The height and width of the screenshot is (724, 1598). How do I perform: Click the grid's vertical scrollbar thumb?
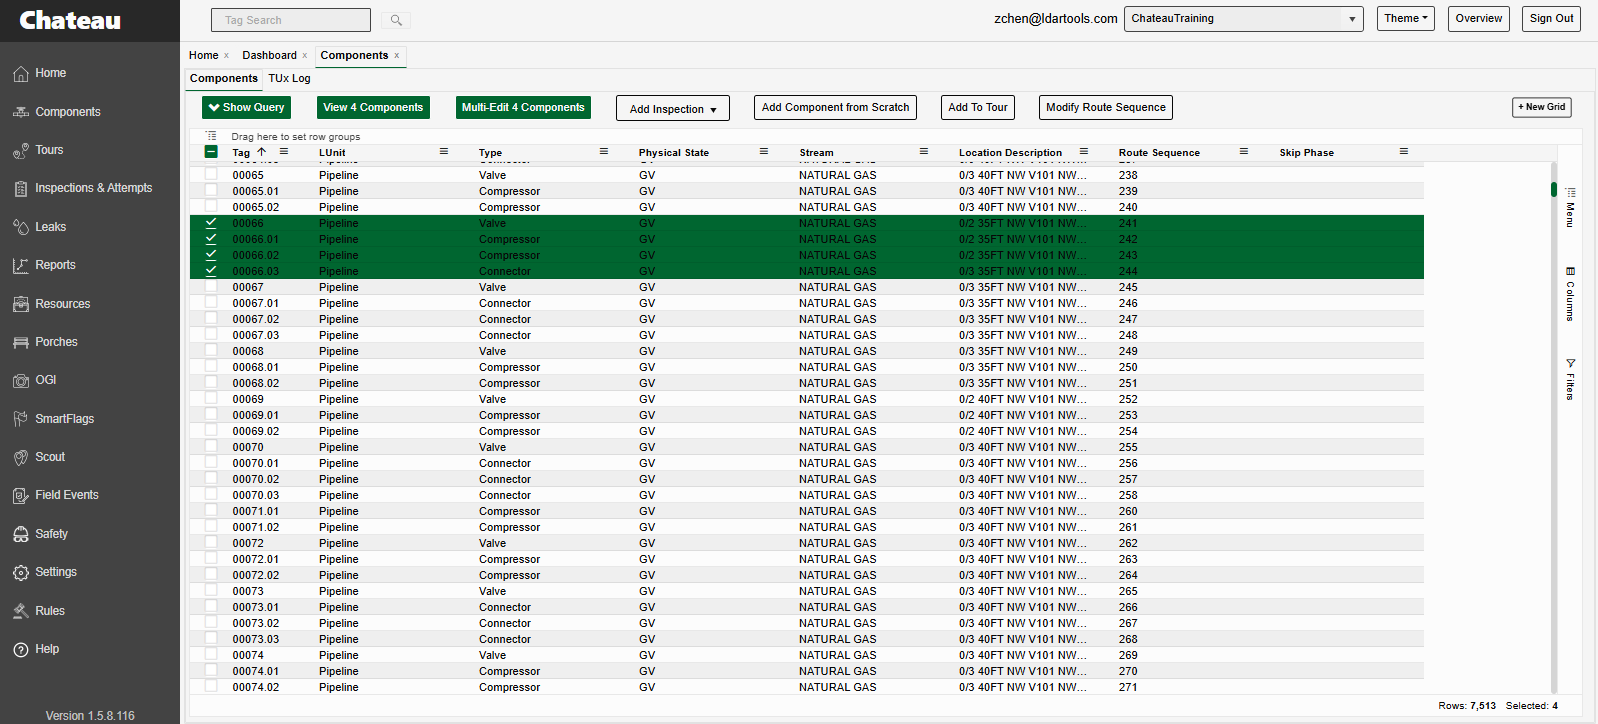[x=1553, y=189]
